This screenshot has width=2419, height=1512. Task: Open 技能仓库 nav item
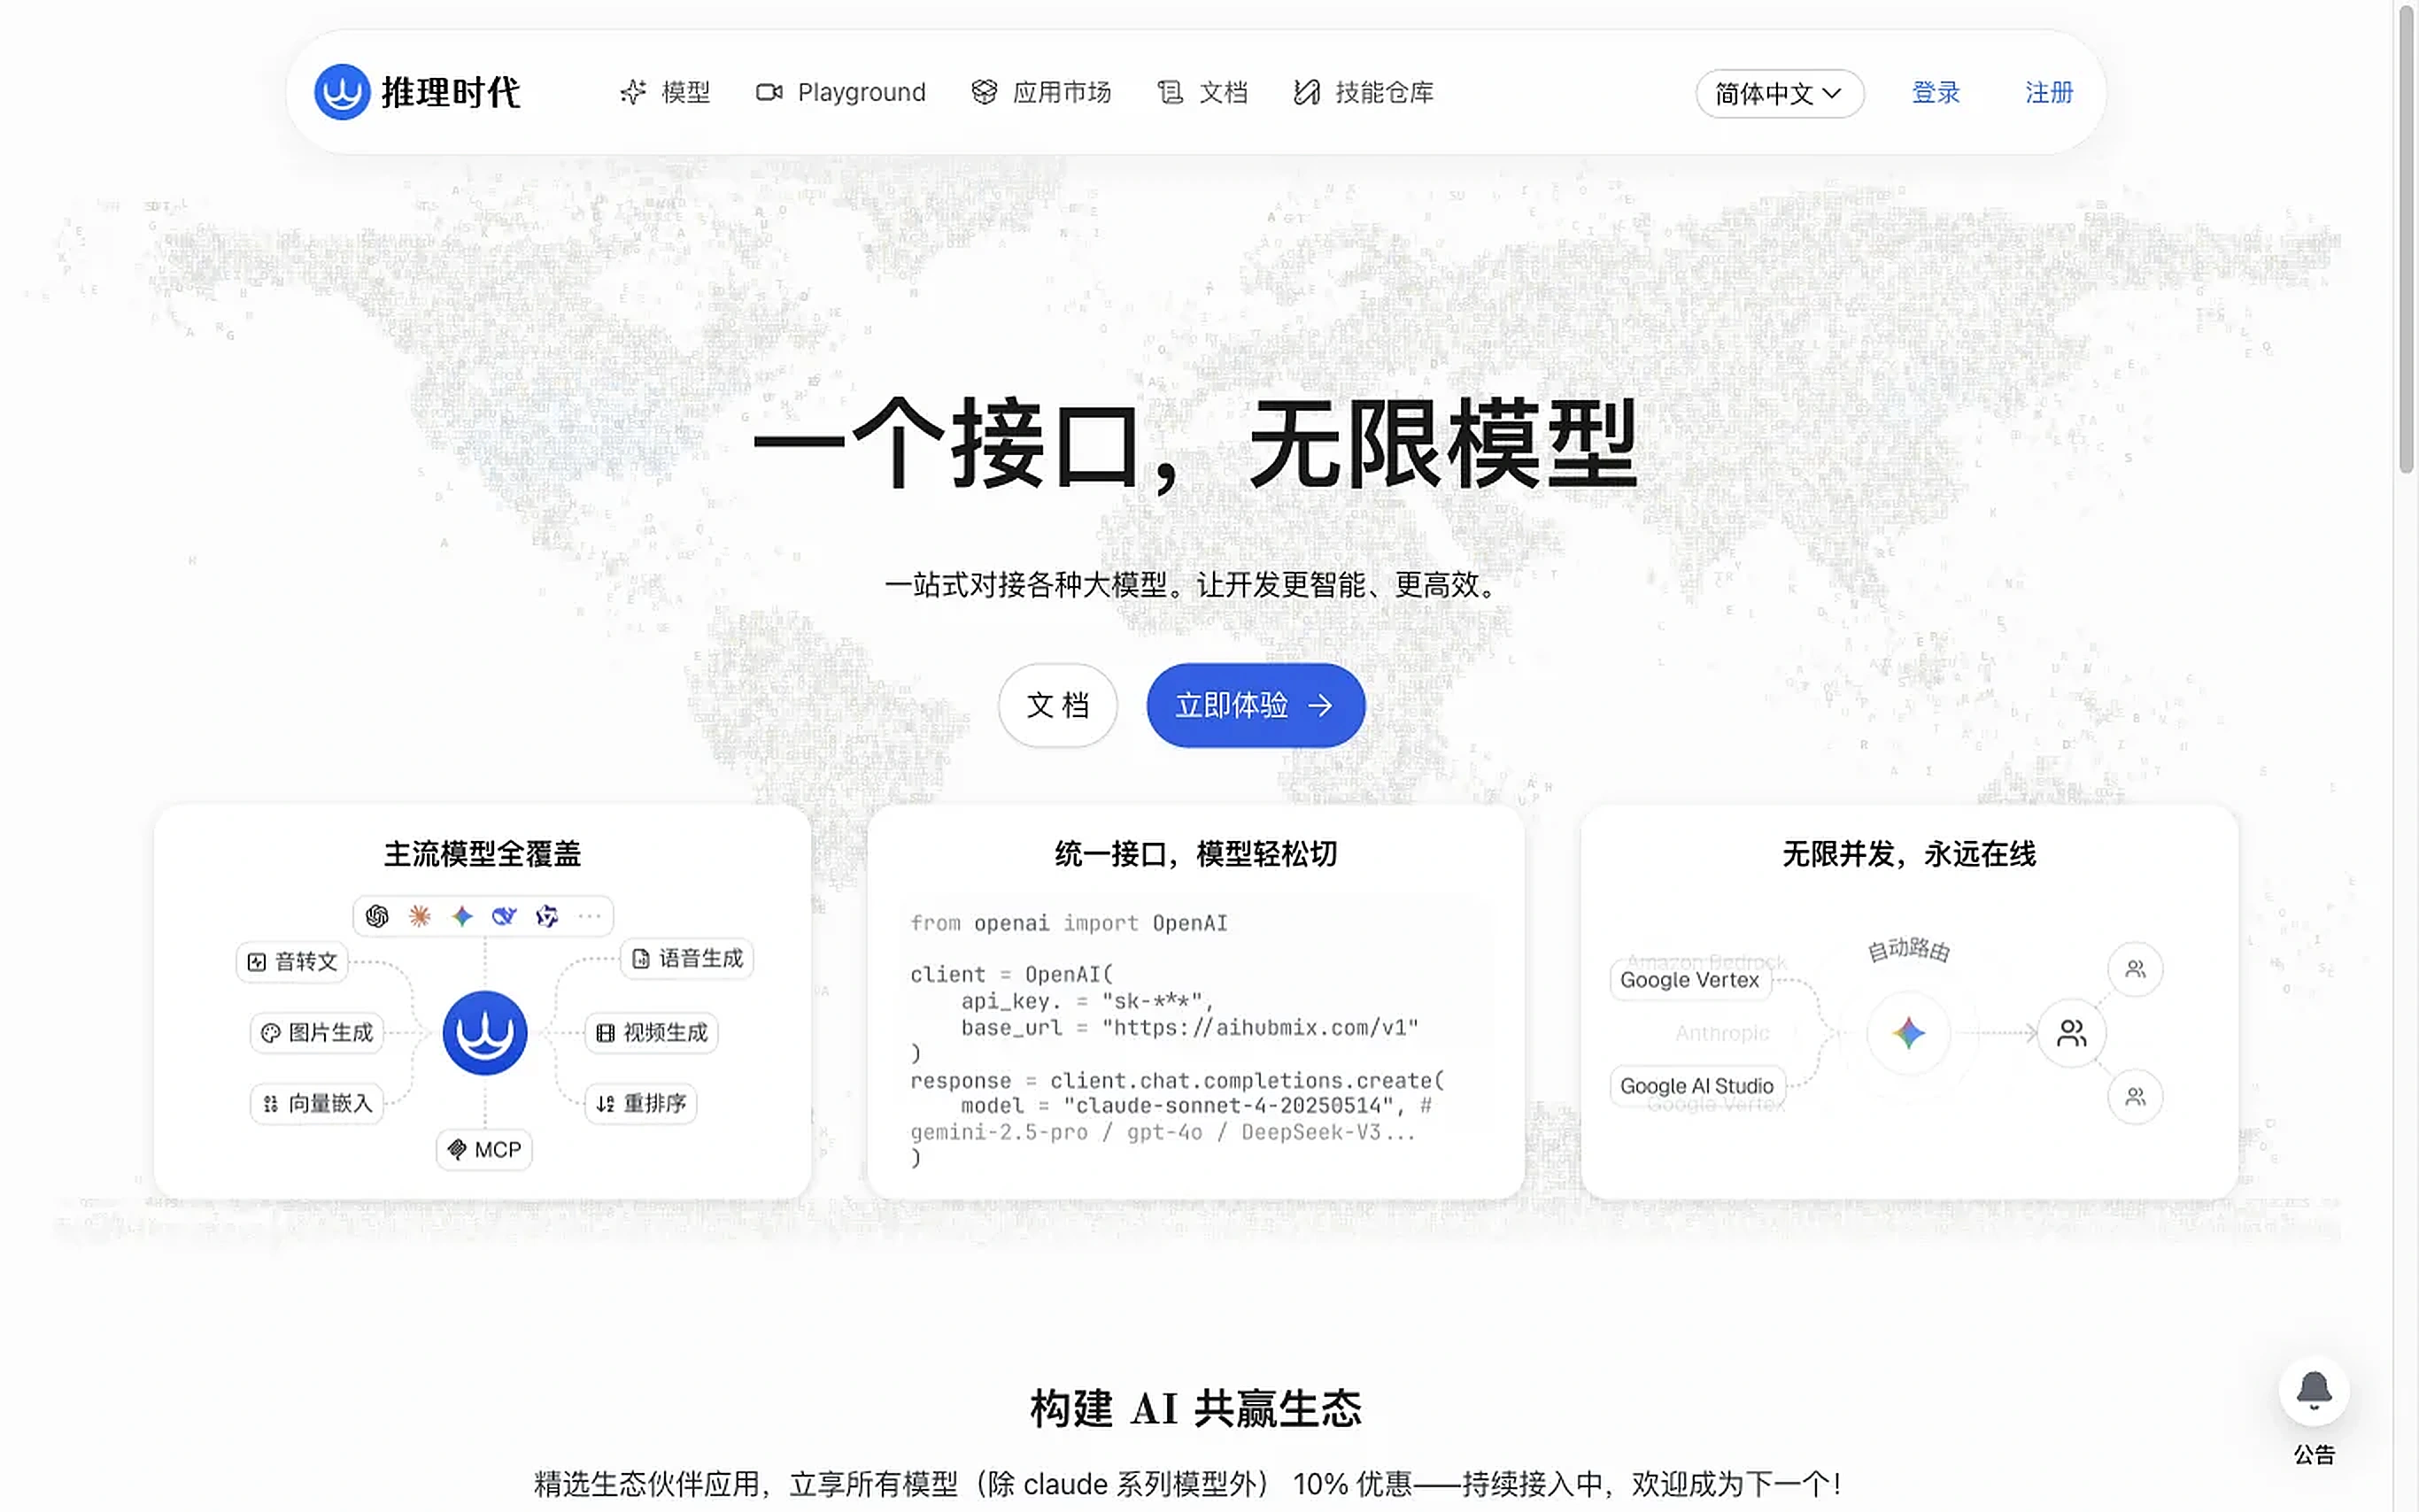click(x=1363, y=92)
